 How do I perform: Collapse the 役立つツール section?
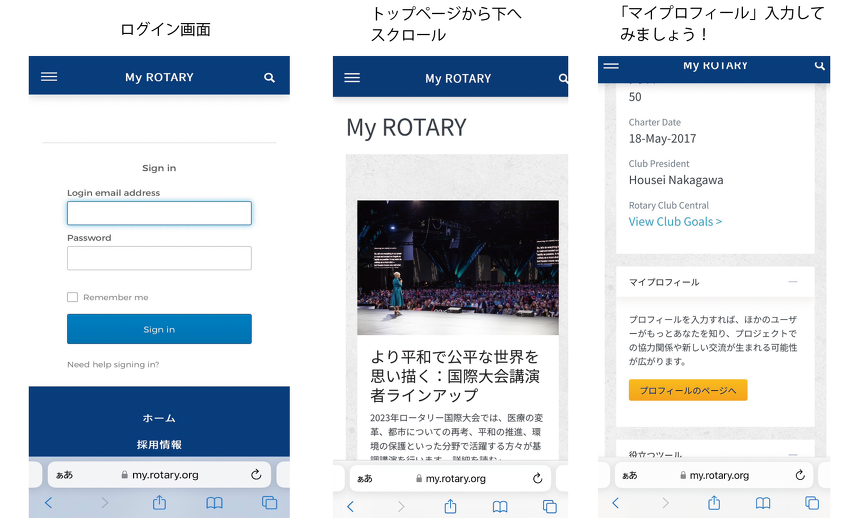793,454
